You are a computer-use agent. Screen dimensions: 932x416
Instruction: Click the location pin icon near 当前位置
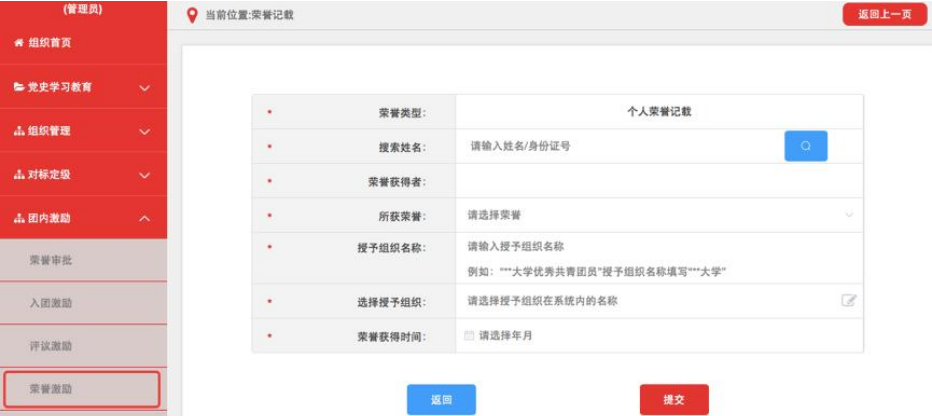(x=193, y=15)
